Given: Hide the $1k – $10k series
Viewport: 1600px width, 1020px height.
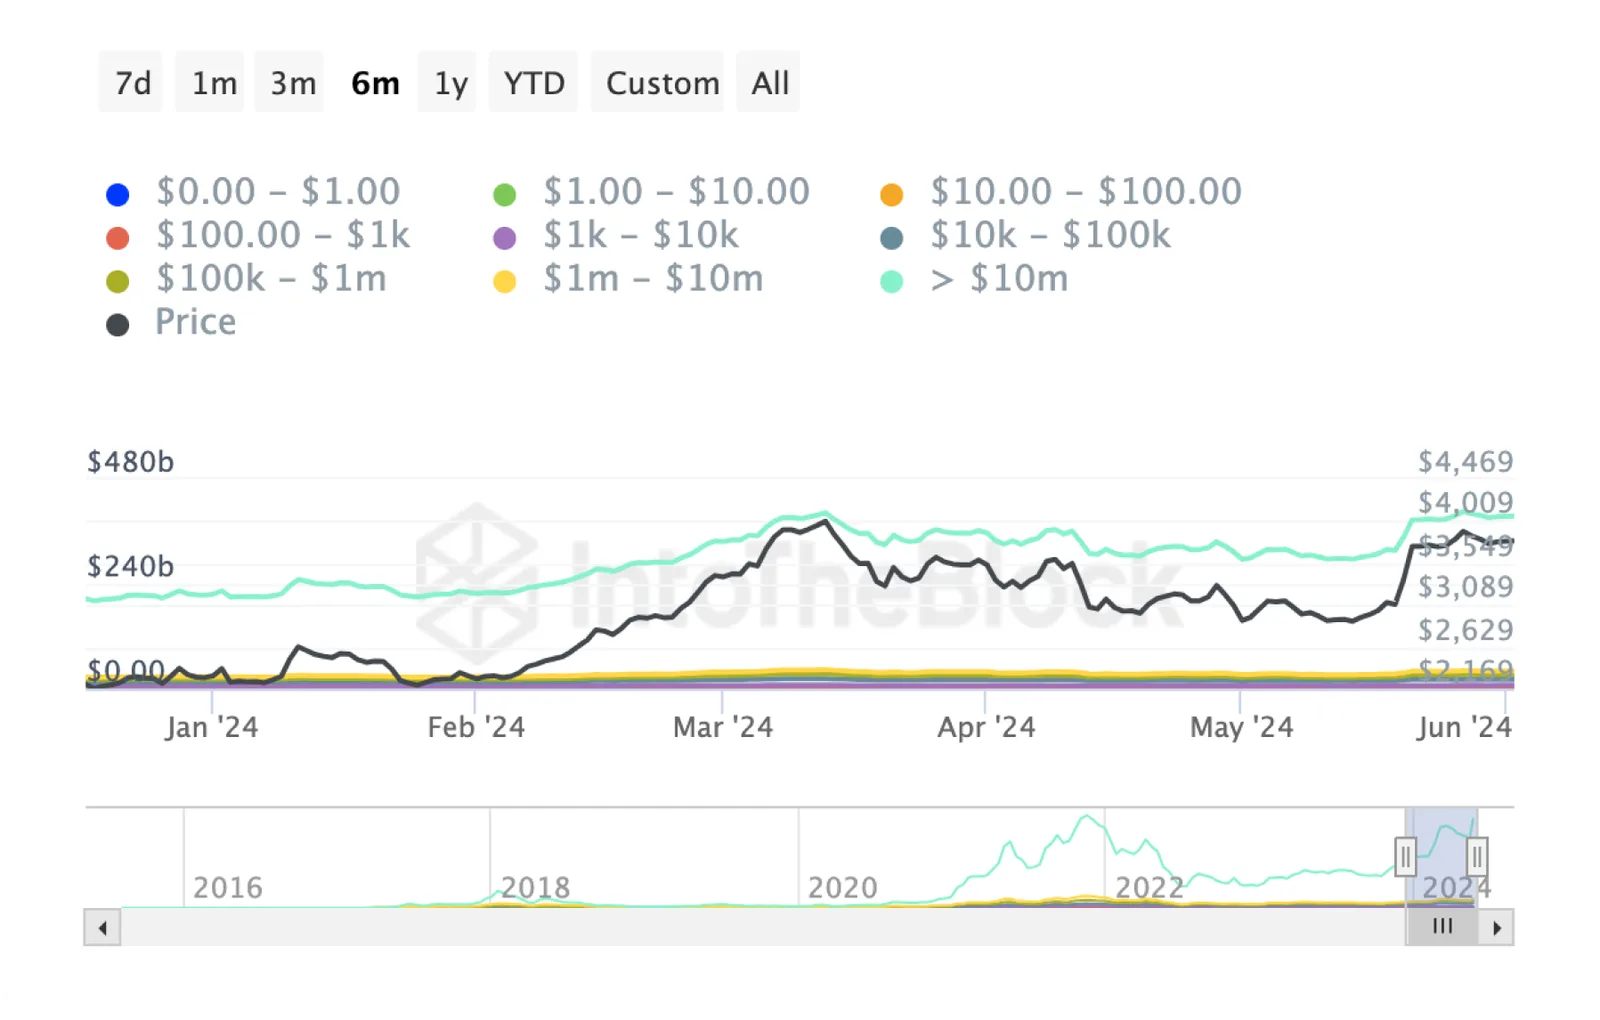Looking at the screenshot, I should tap(616, 236).
